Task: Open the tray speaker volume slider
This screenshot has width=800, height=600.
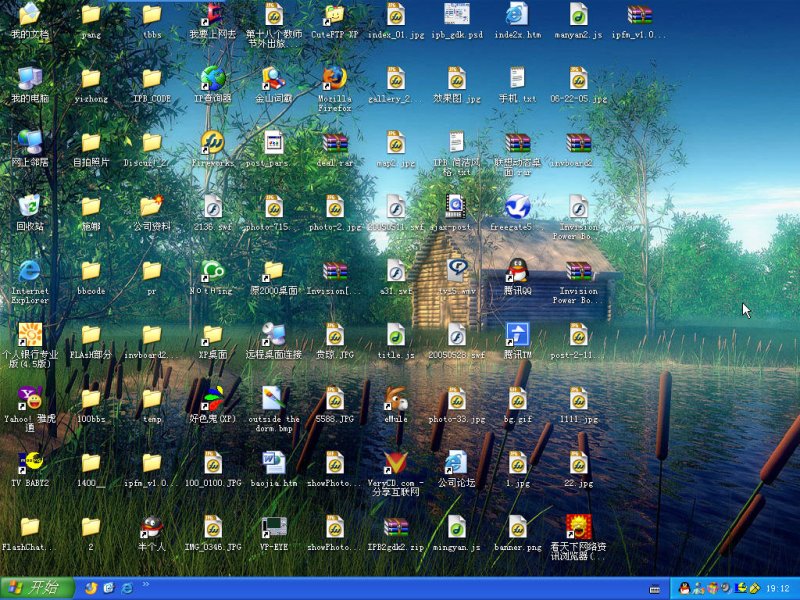Action: pyautogui.click(x=725, y=588)
